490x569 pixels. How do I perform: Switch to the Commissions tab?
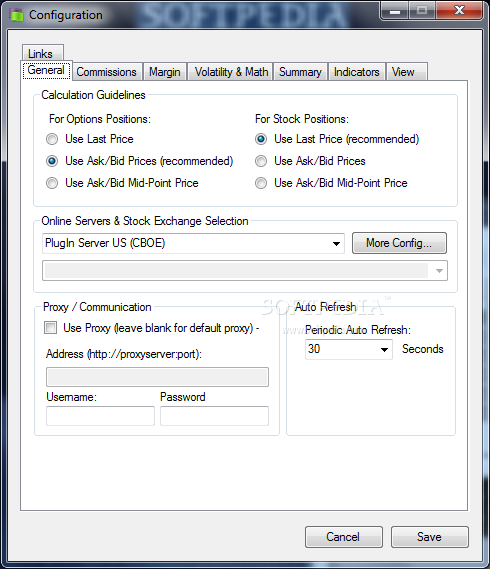[106, 72]
